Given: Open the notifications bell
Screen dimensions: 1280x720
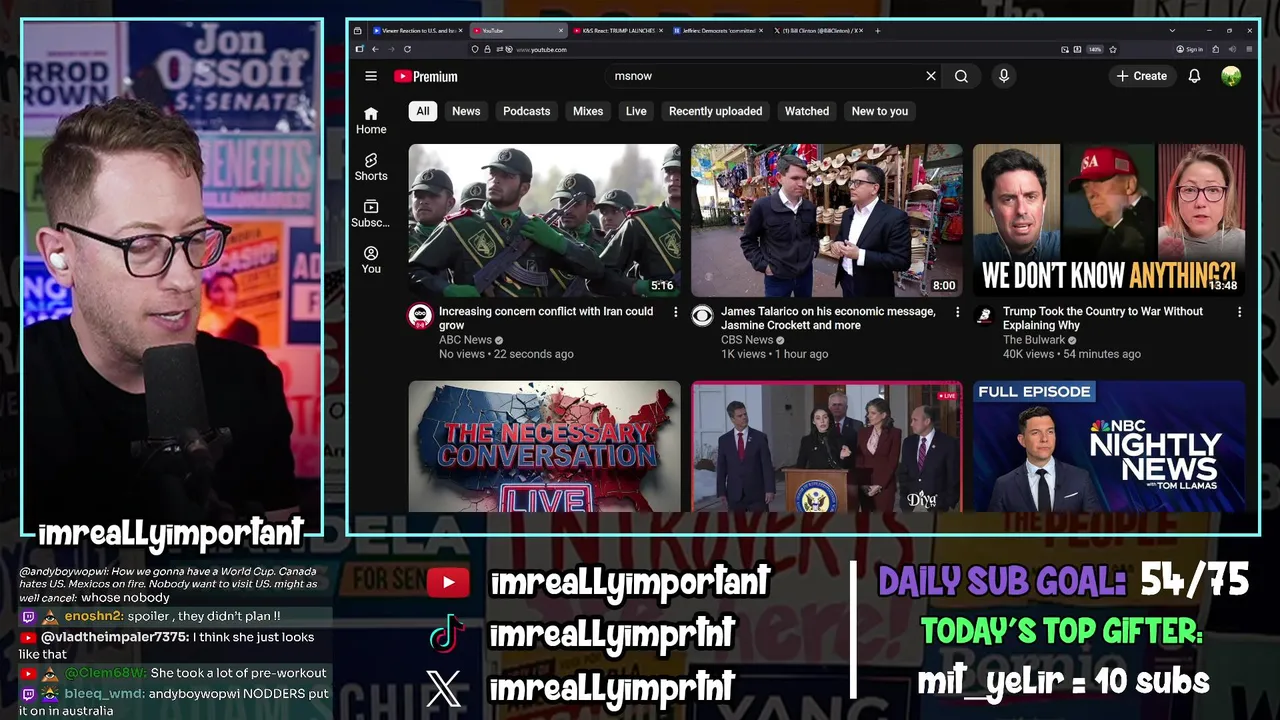Looking at the screenshot, I should 1194,76.
